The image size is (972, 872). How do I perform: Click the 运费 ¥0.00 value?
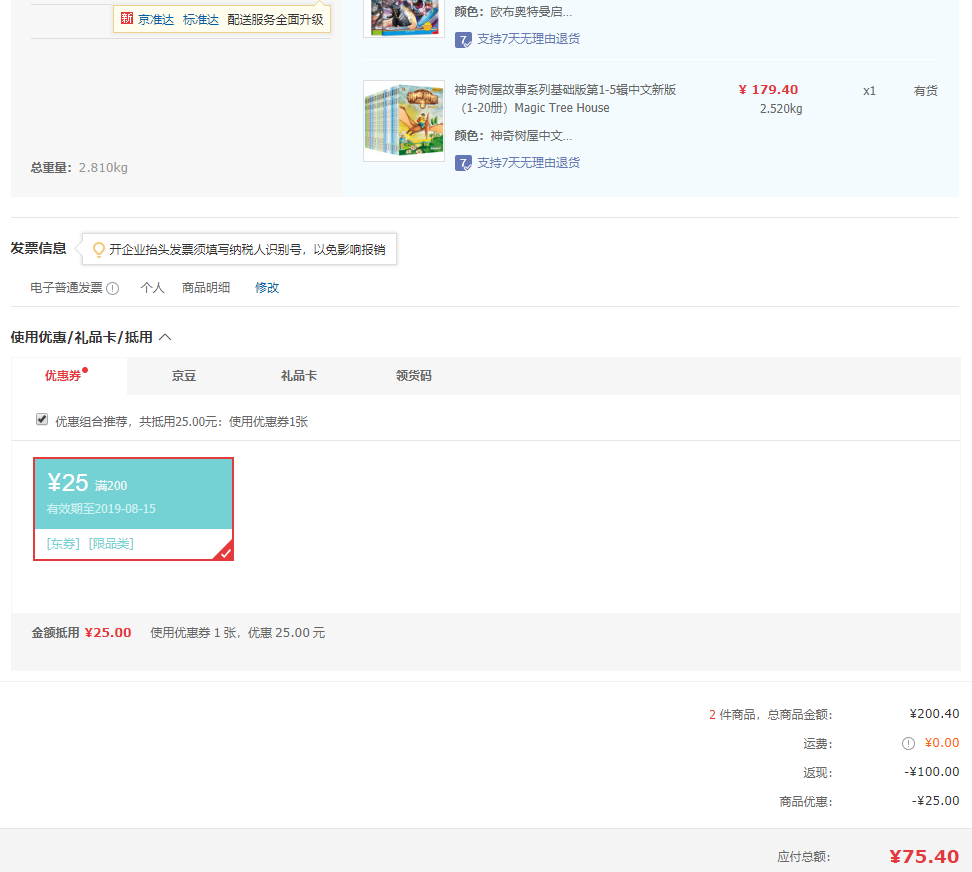(x=942, y=742)
